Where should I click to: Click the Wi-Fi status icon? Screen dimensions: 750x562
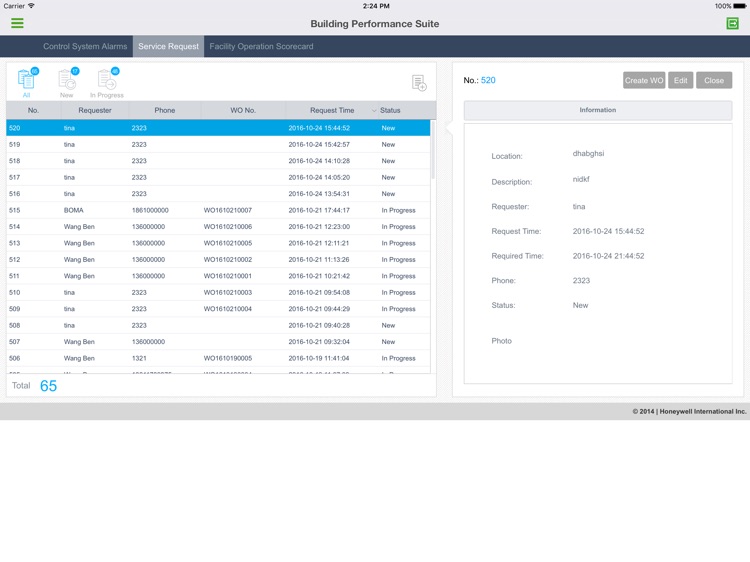click(x=32, y=6)
